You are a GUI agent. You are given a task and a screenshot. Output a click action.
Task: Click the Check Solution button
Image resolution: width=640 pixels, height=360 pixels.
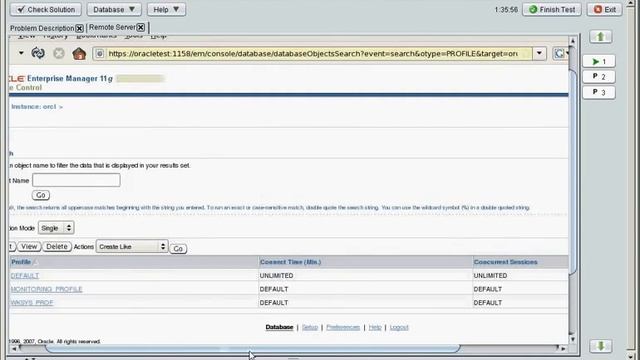click(46, 9)
